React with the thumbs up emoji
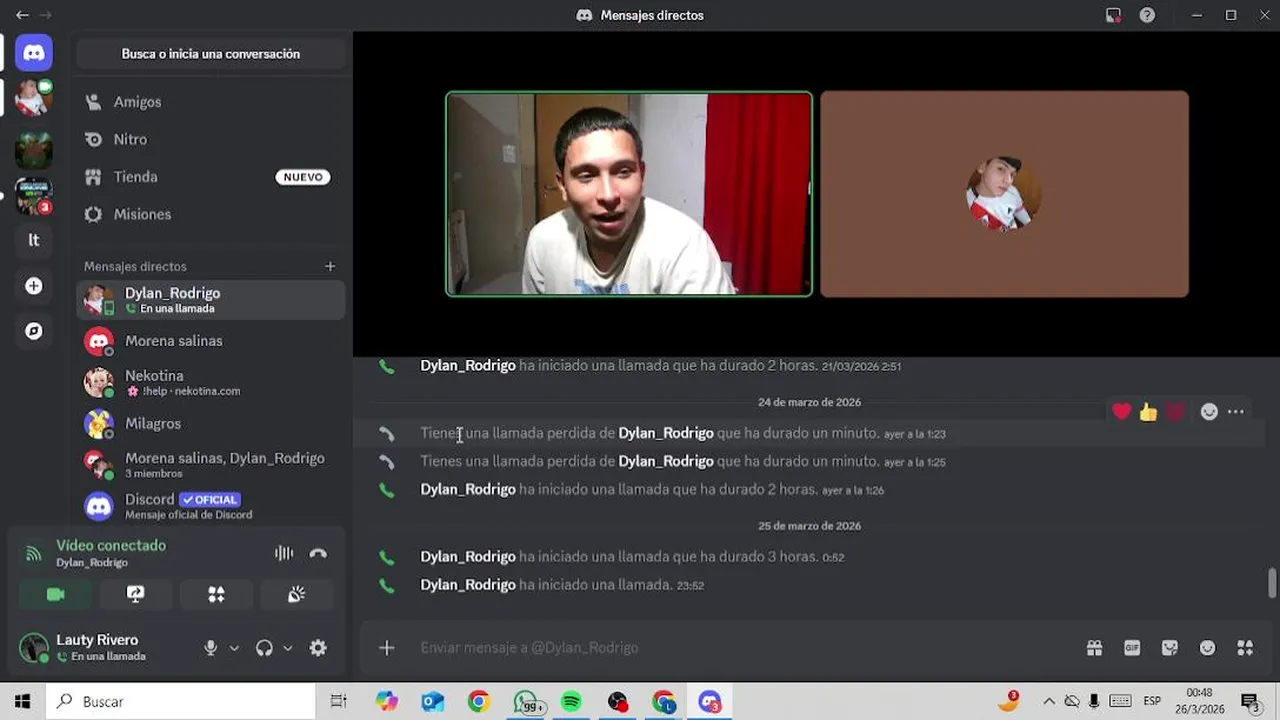 [1148, 411]
